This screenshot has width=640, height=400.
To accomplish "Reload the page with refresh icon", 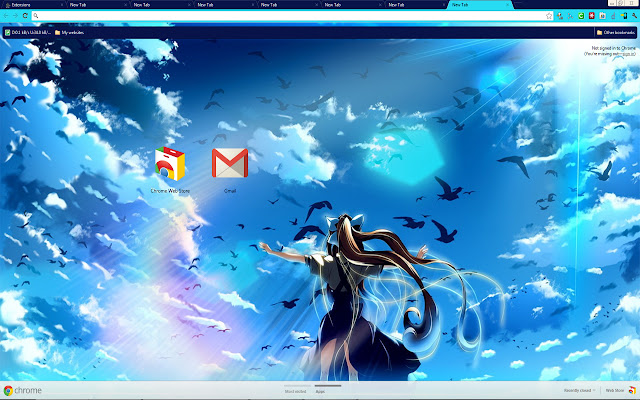I will [x=25, y=16].
